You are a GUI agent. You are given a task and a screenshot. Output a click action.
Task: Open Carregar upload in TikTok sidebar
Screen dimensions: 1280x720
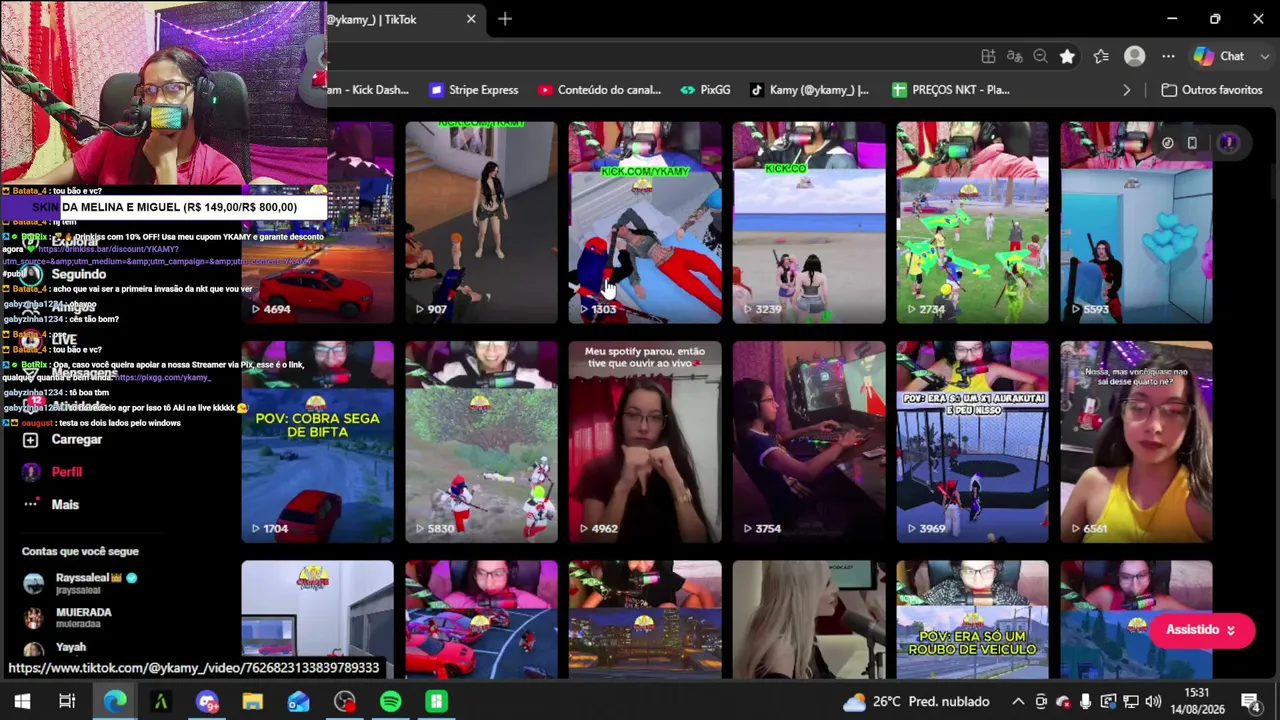[77, 440]
